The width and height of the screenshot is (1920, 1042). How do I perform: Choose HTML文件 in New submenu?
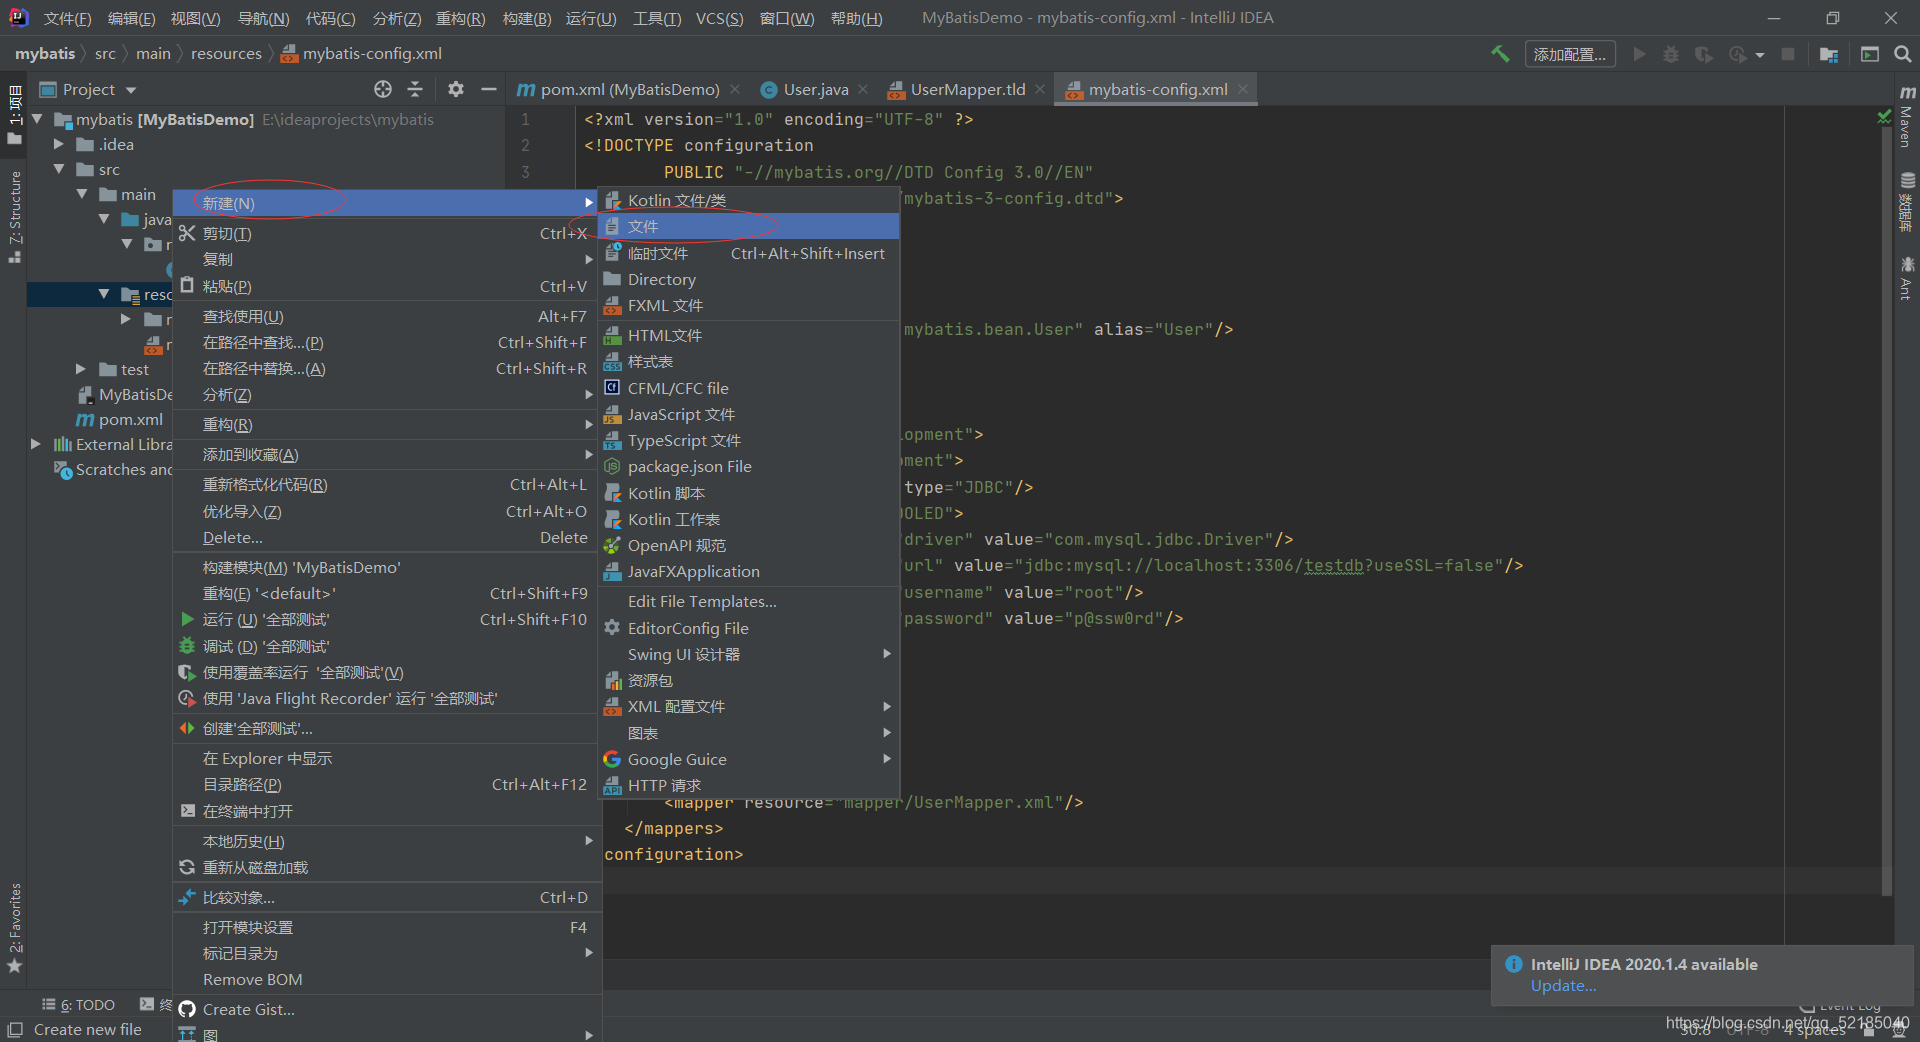(x=748, y=335)
